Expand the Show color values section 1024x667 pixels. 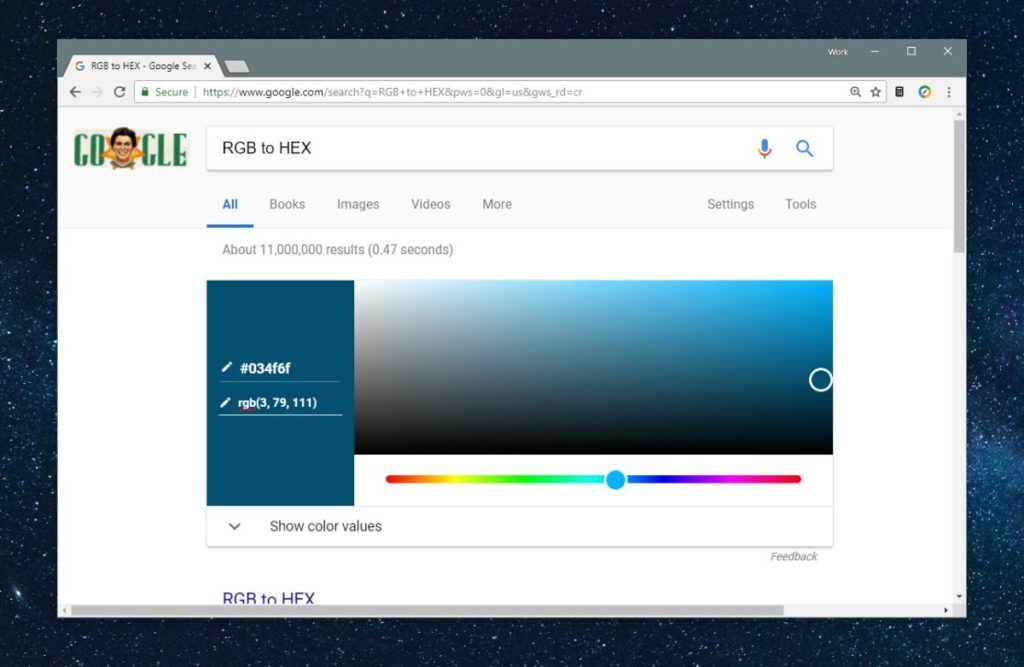pyautogui.click(x=234, y=526)
